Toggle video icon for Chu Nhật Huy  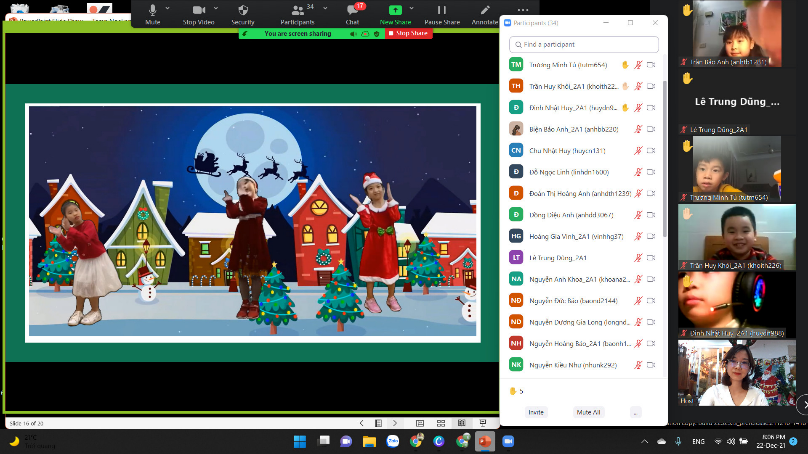[x=651, y=150]
